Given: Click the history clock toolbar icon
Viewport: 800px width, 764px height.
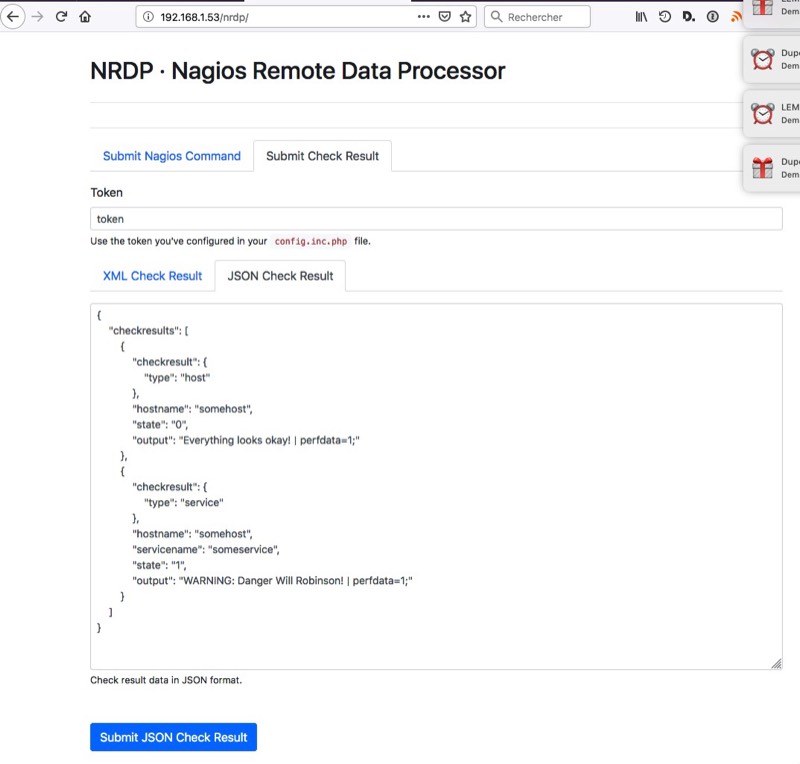Looking at the screenshot, I should click(x=665, y=17).
